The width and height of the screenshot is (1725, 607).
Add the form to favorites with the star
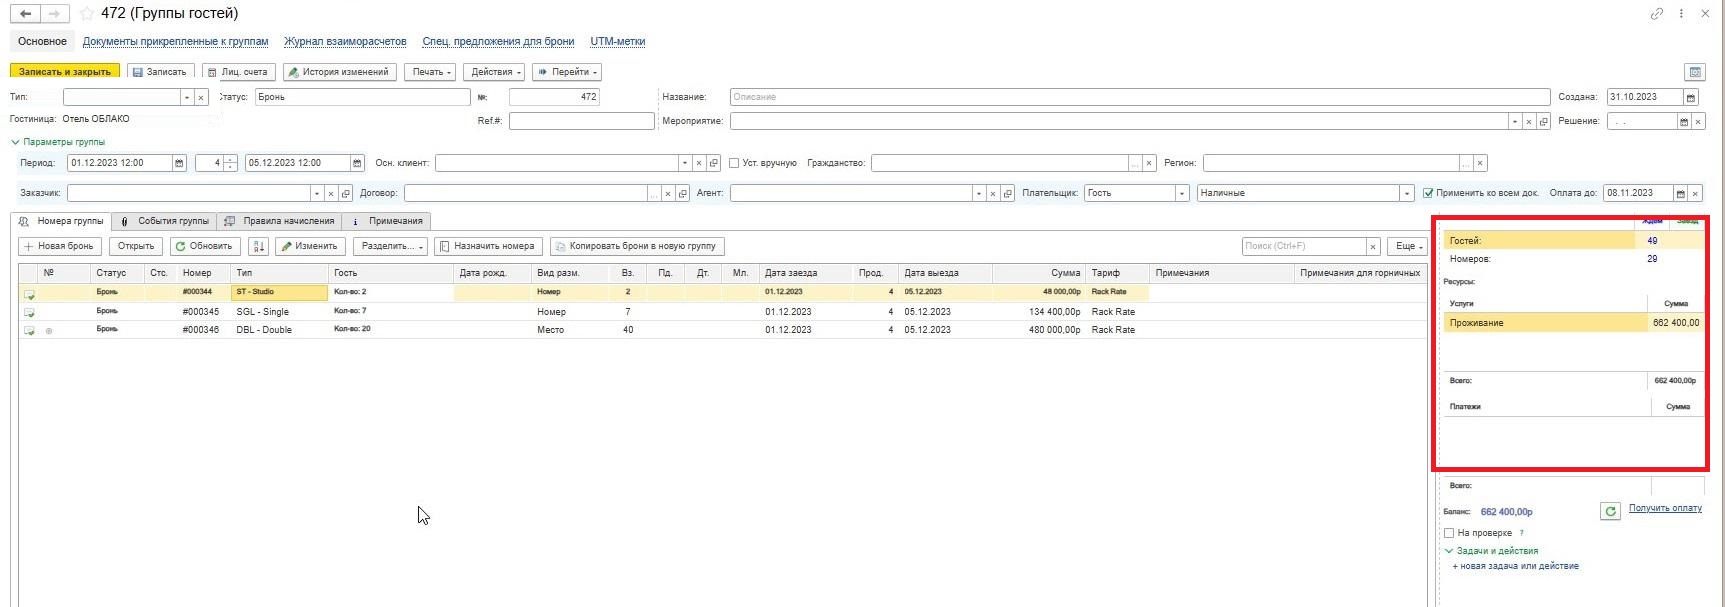point(87,14)
